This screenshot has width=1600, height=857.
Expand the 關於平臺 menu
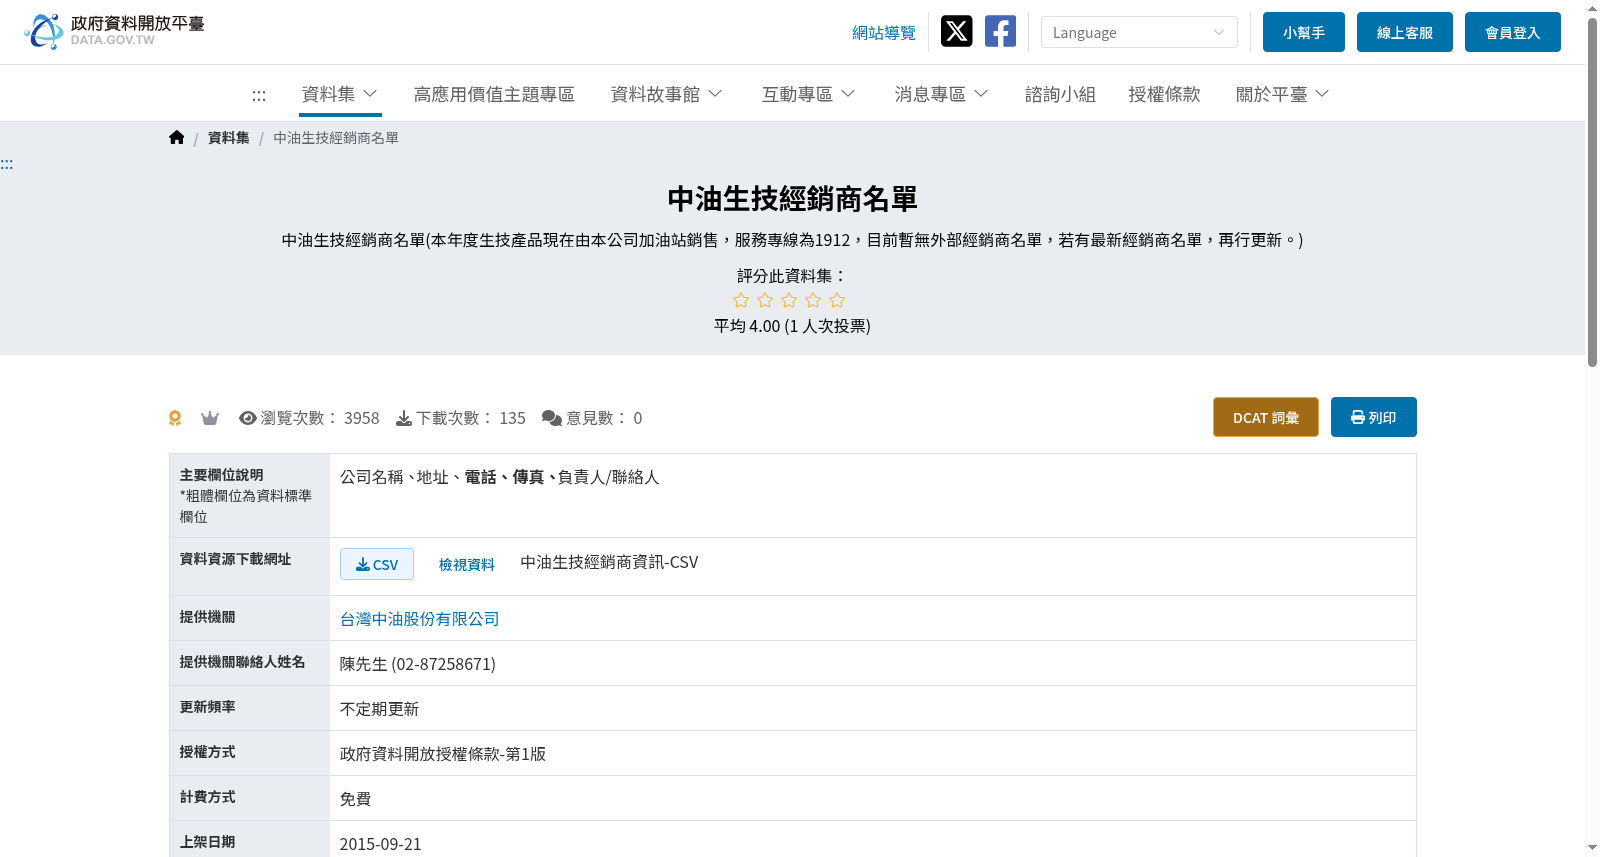point(1283,94)
